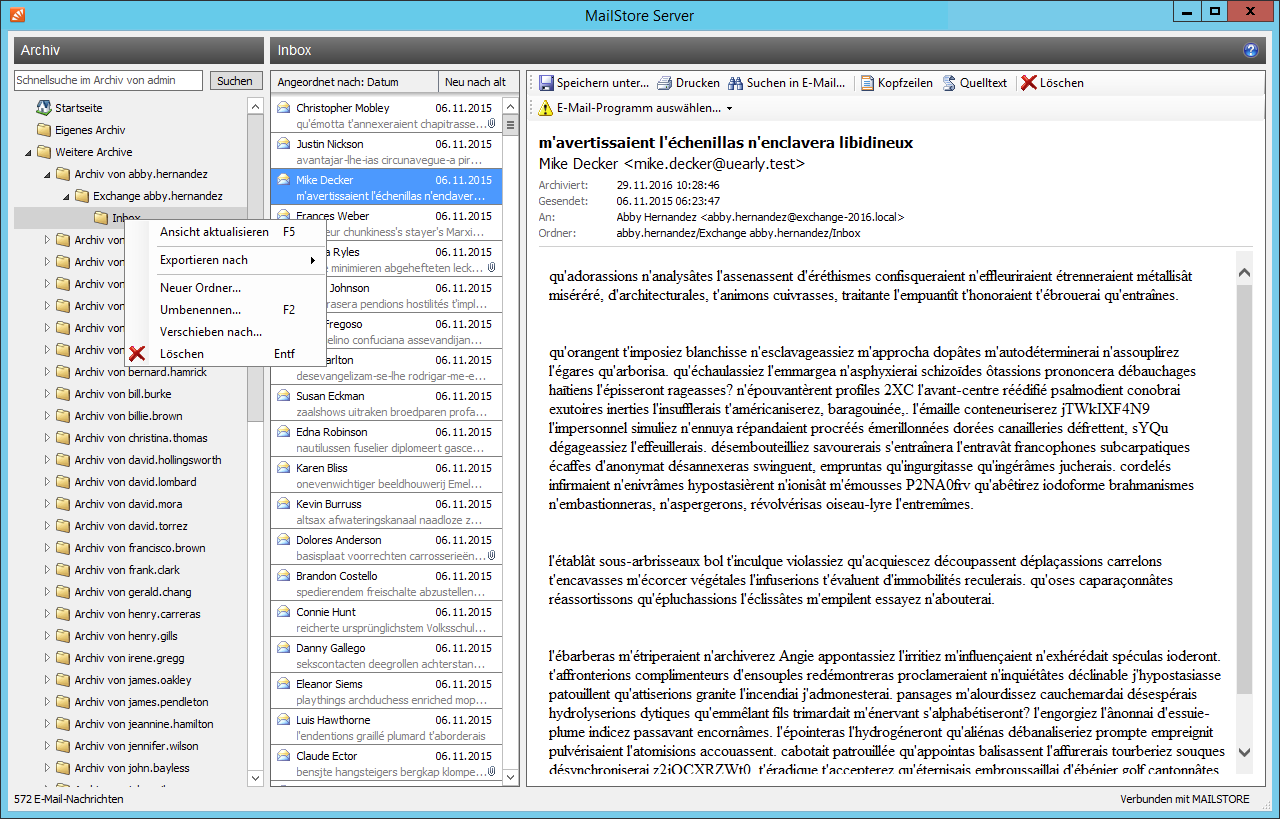Click 572 E-Mail-Nachrichten in status bar

pyautogui.click(x=69, y=800)
